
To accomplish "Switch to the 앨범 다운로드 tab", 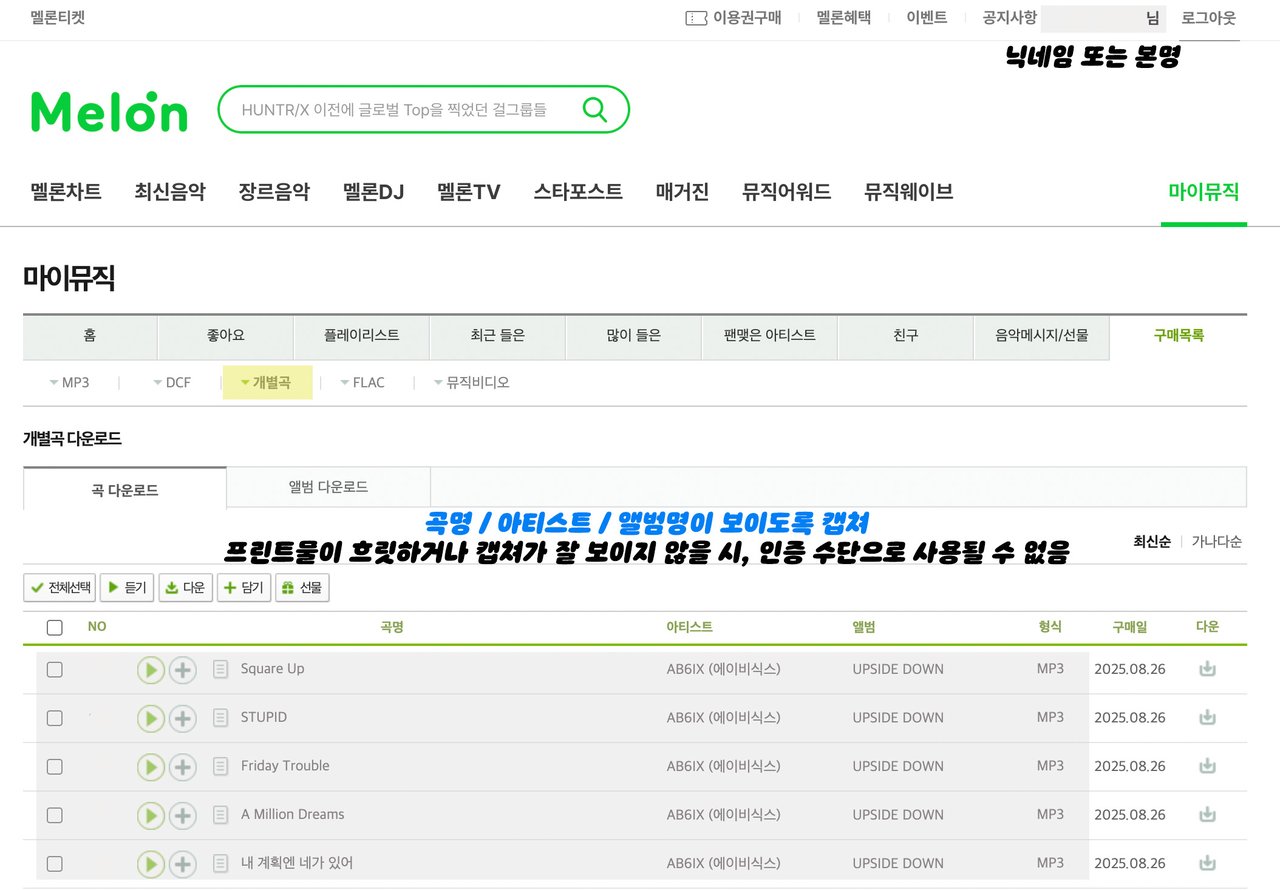I will point(328,487).
